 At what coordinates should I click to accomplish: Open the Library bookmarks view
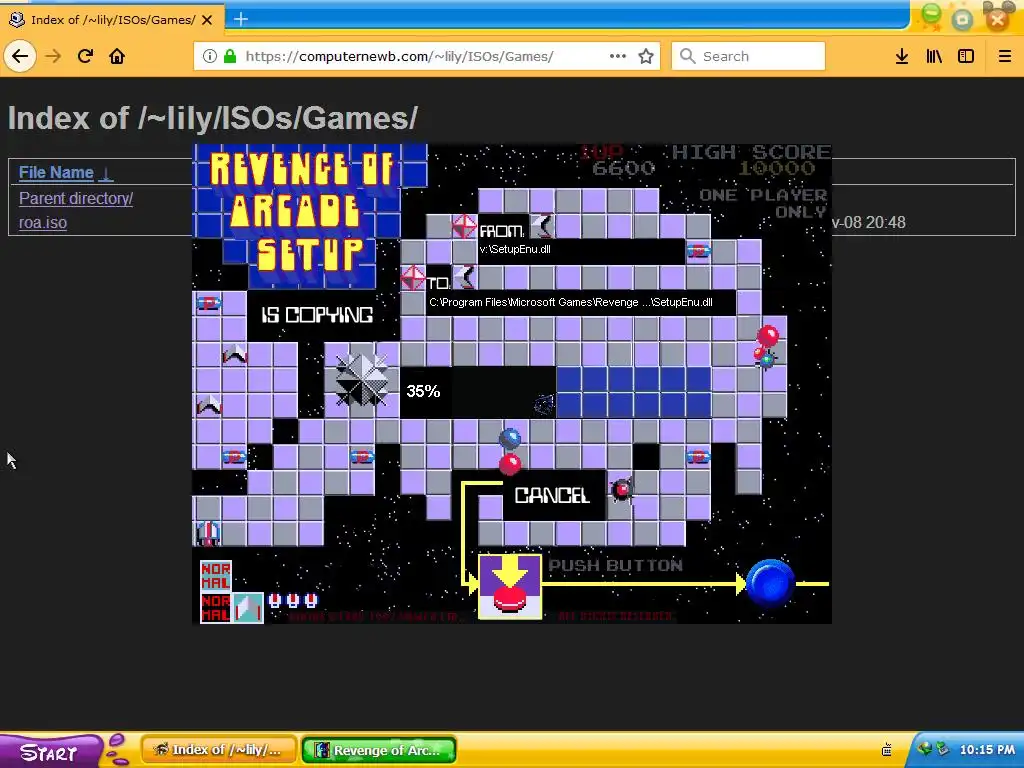click(934, 56)
